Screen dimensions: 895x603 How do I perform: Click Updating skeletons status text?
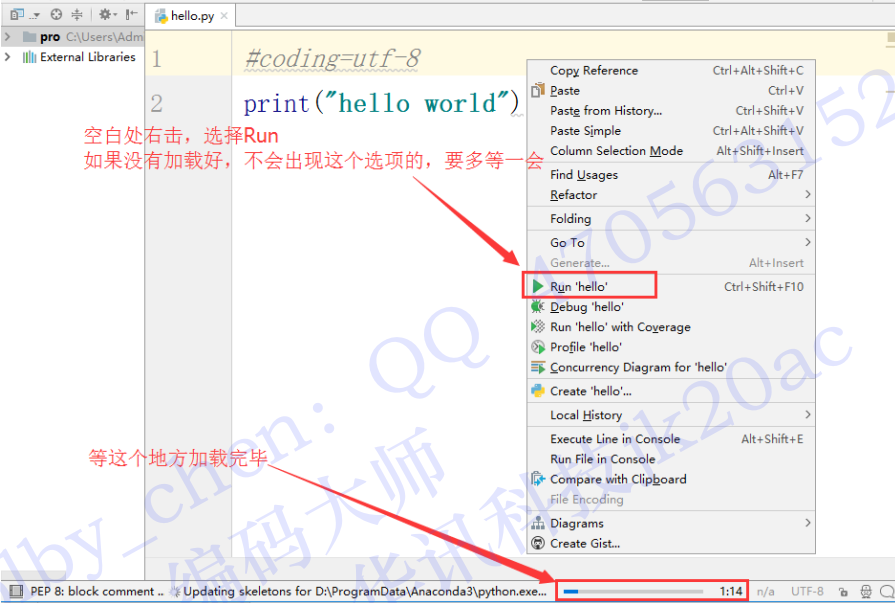click(x=364, y=591)
